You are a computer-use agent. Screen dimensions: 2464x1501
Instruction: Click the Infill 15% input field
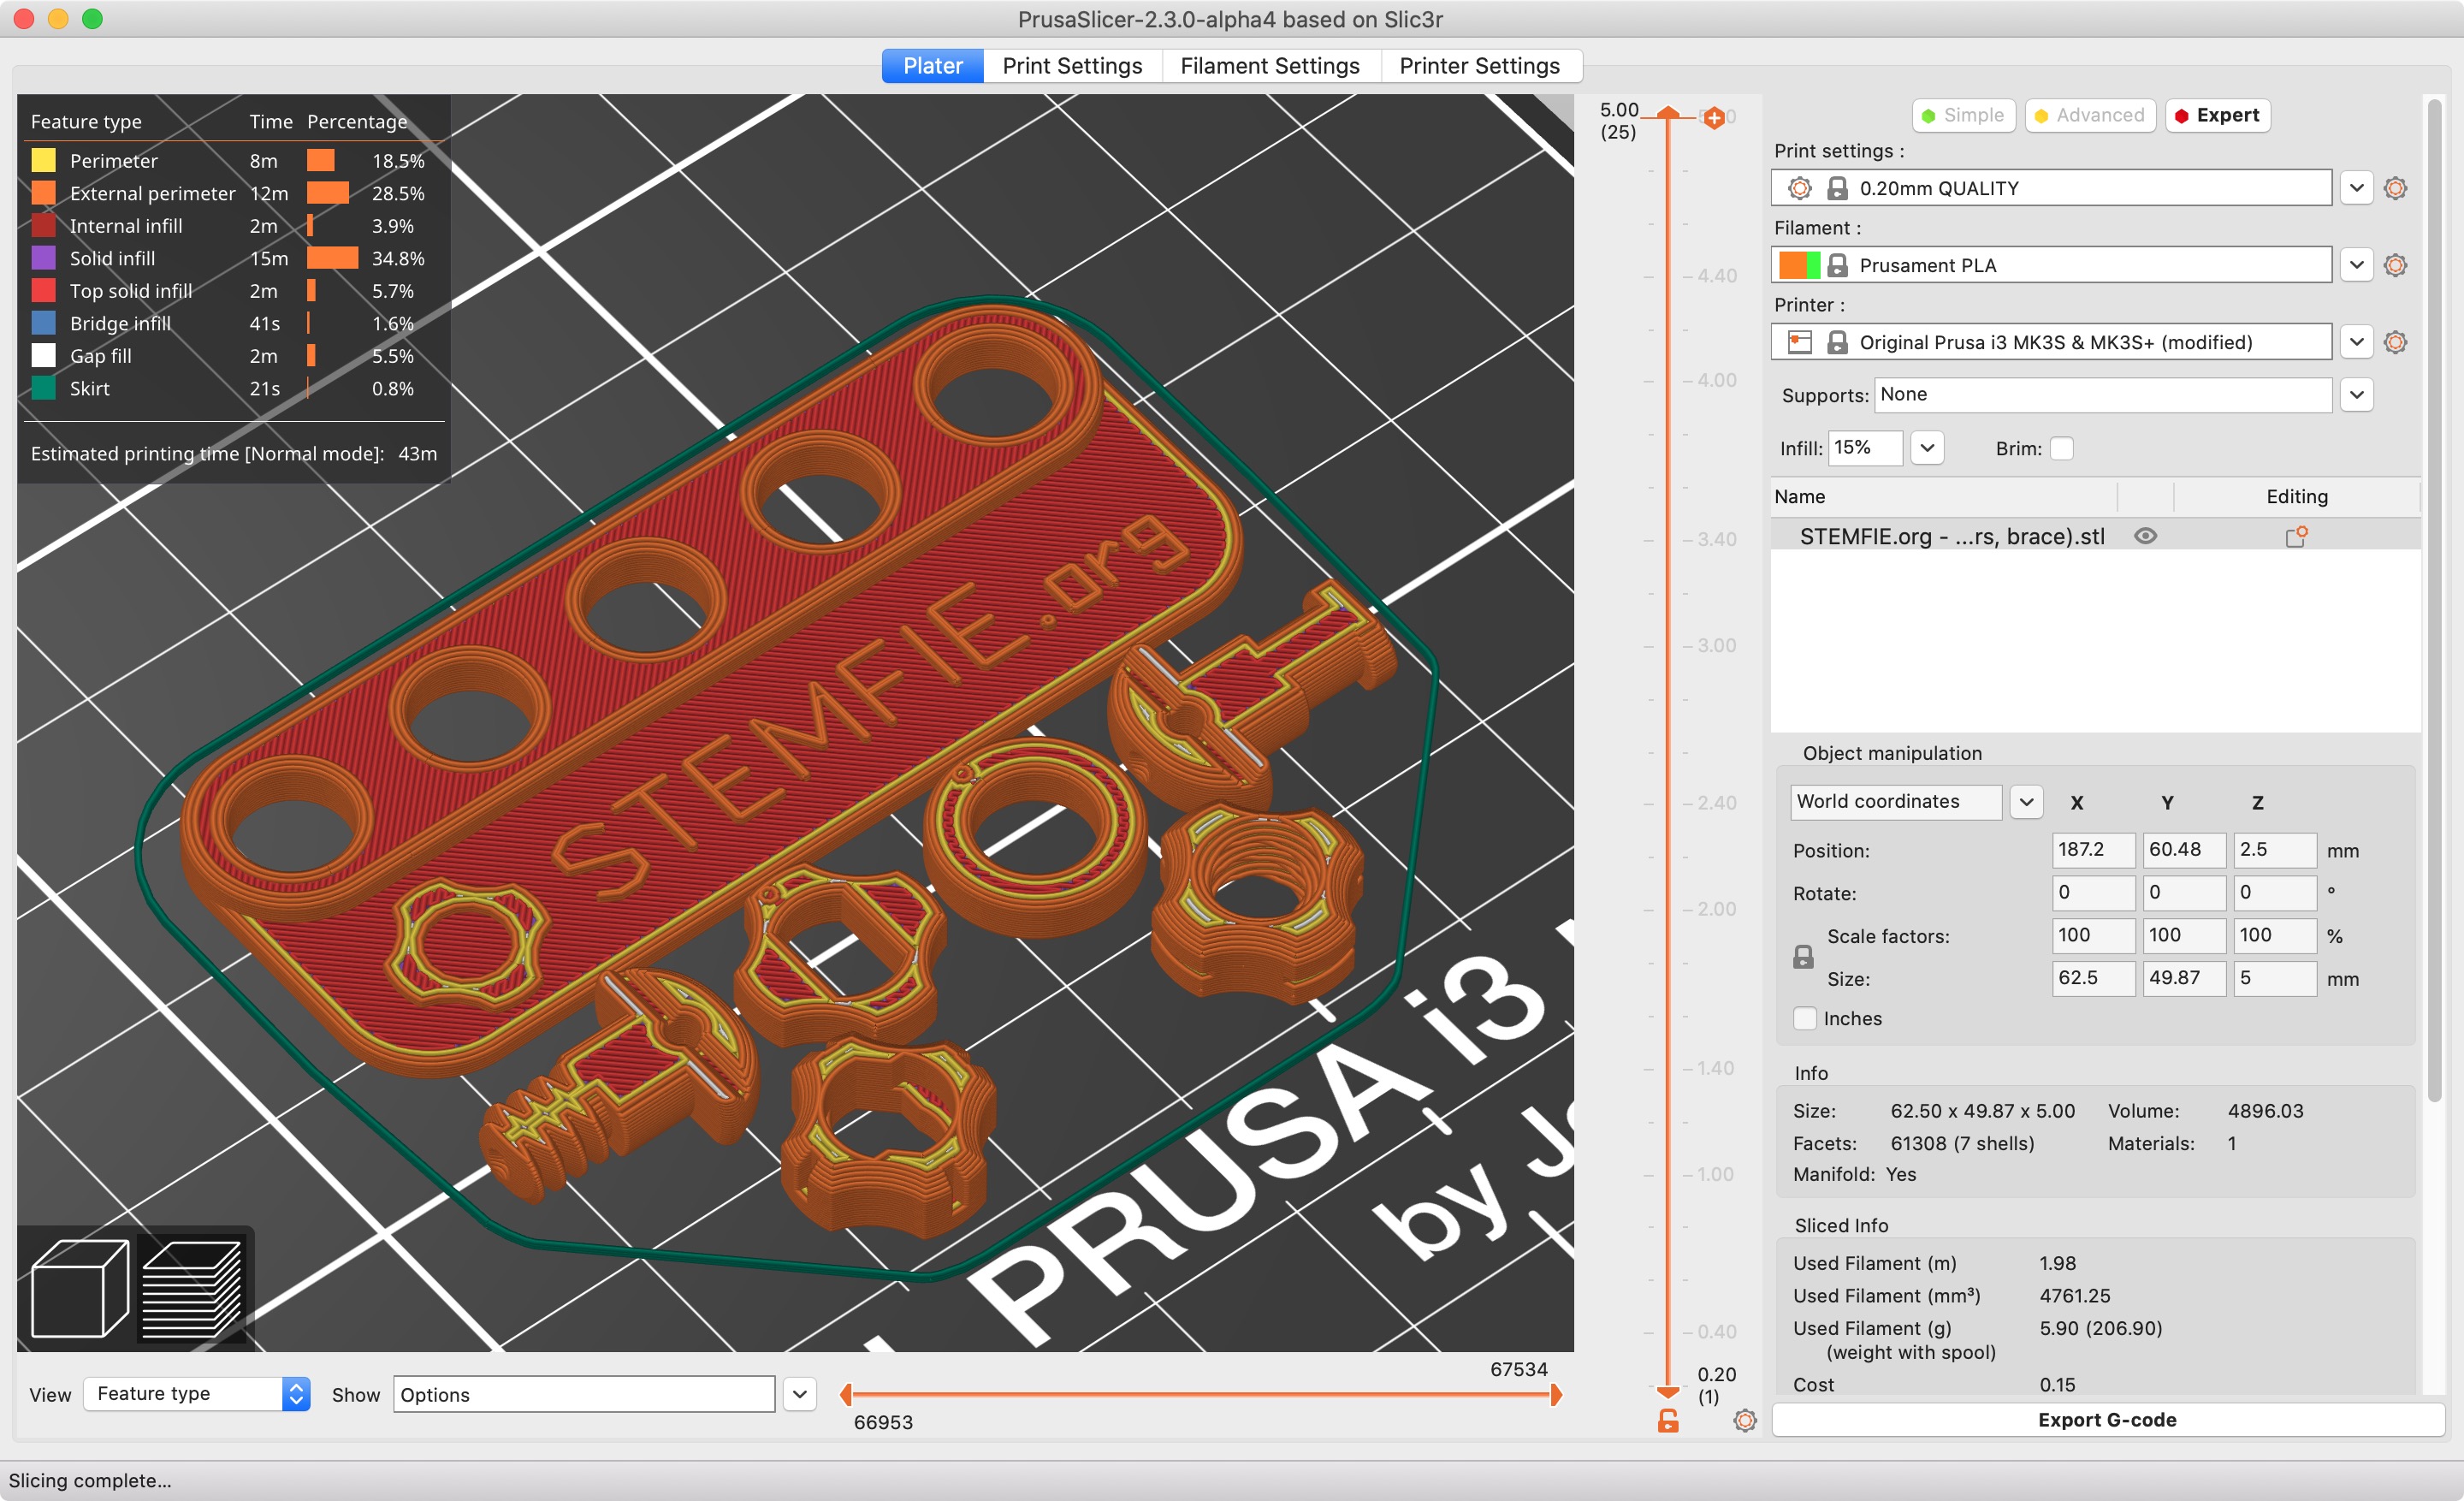coord(1865,448)
